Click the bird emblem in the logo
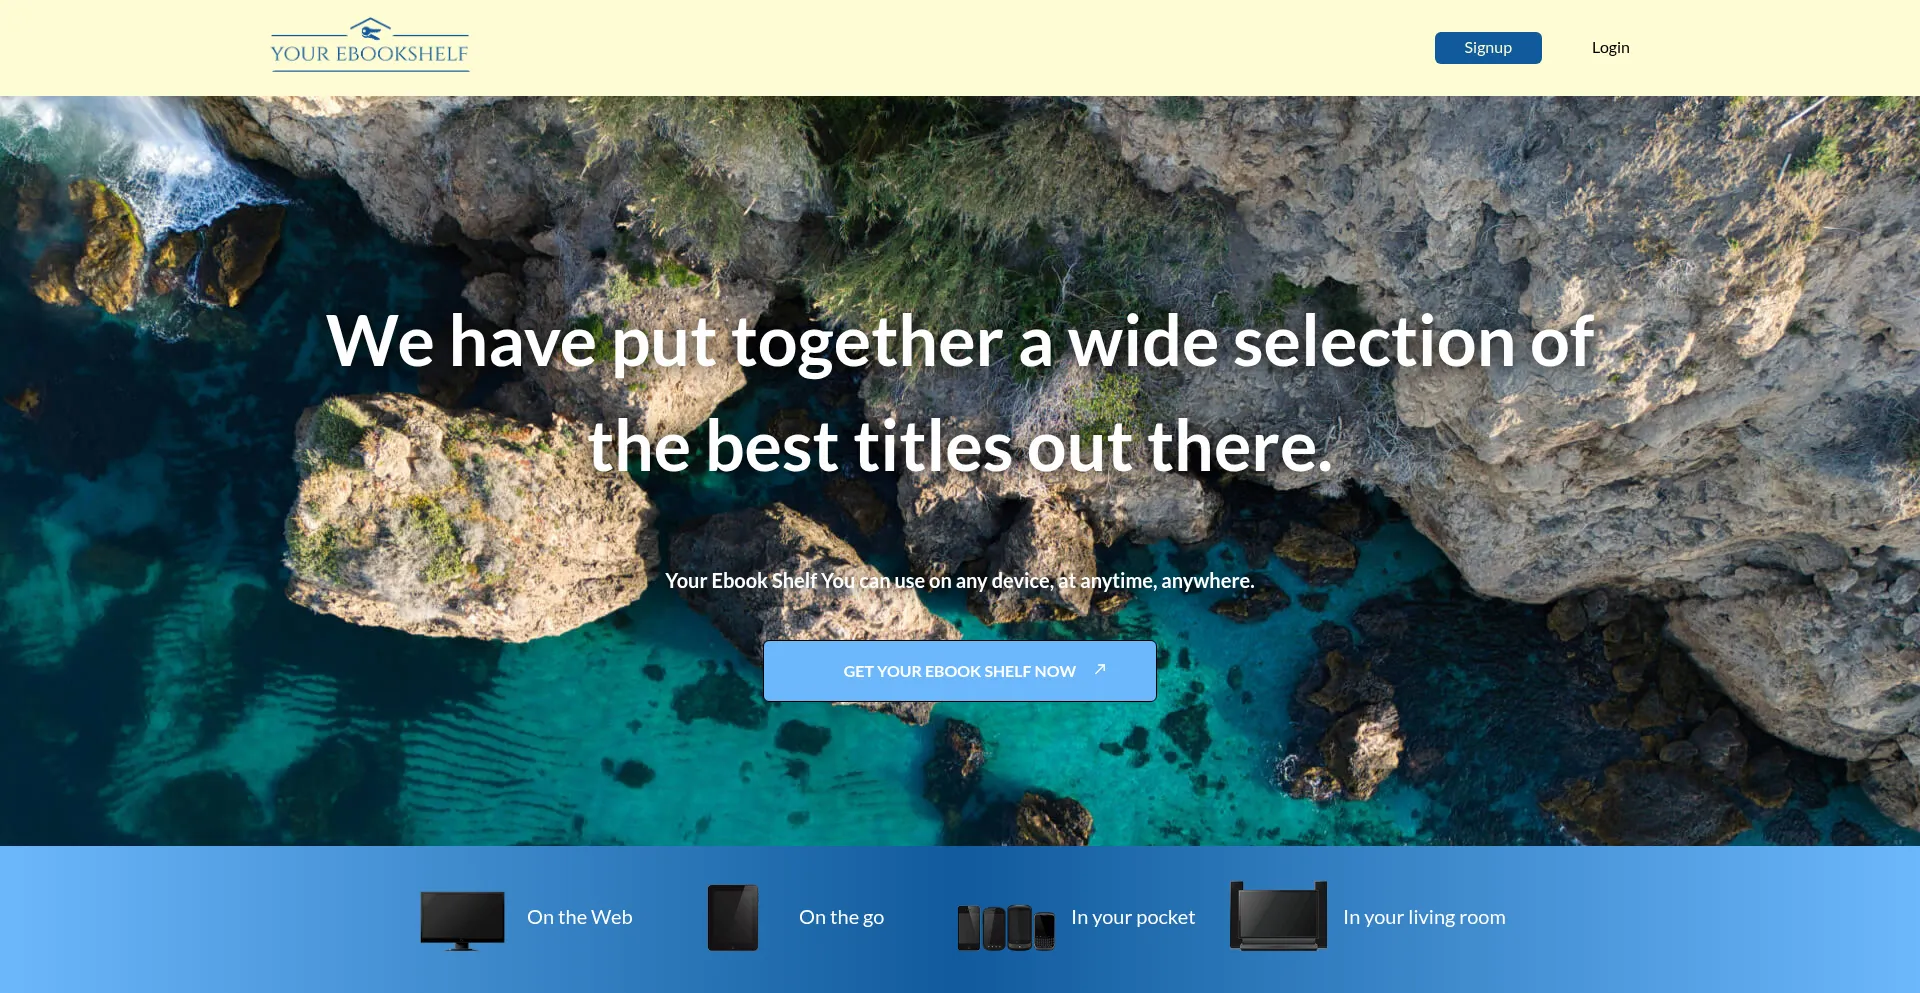The height and width of the screenshot is (993, 1920). pyautogui.click(x=370, y=29)
